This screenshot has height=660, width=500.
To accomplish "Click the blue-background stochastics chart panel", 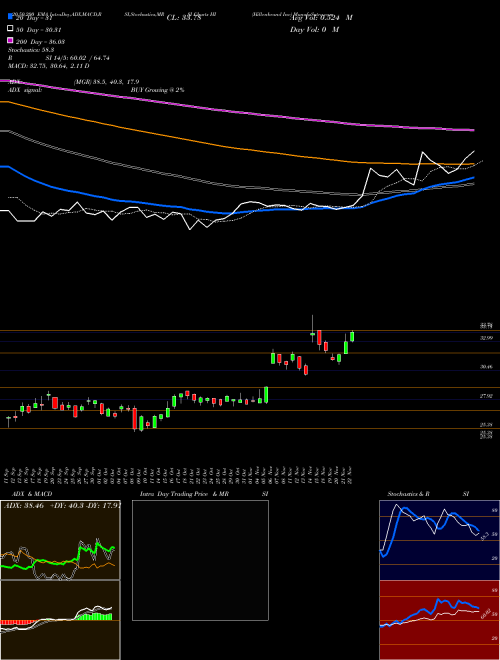I will (x=439, y=540).
